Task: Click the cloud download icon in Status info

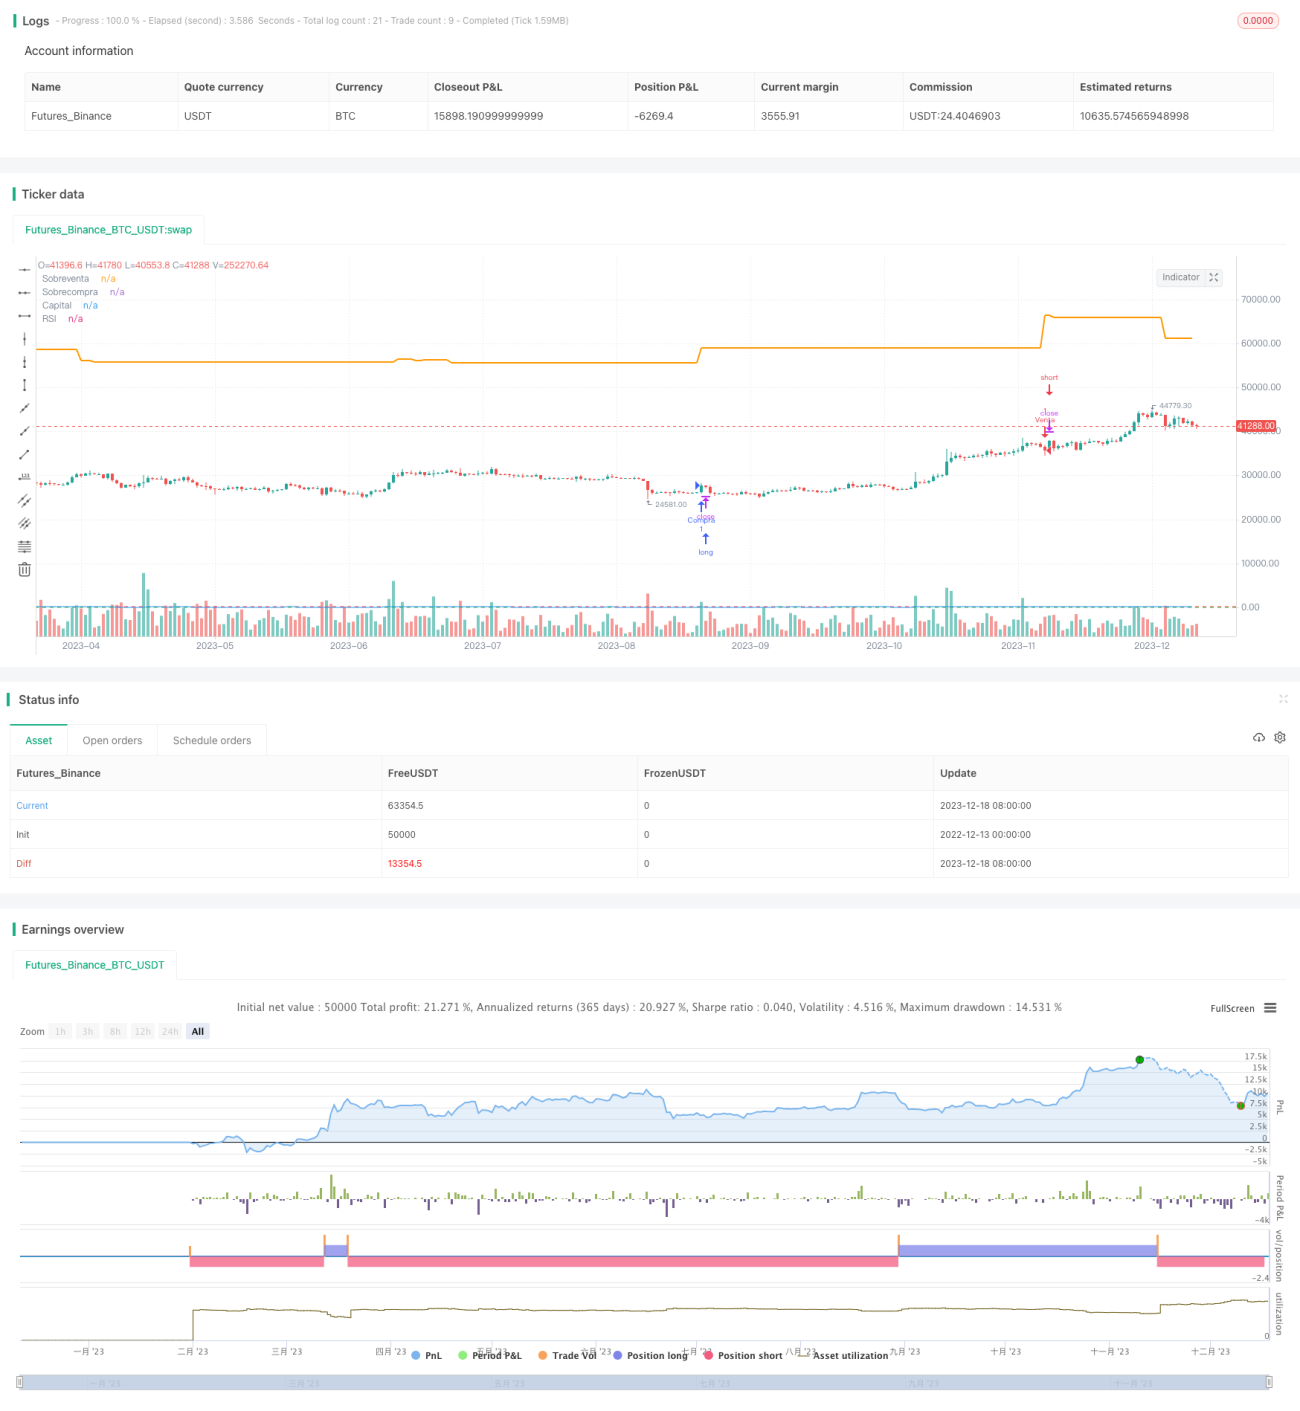Action: pyautogui.click(x=1259, y=737)
